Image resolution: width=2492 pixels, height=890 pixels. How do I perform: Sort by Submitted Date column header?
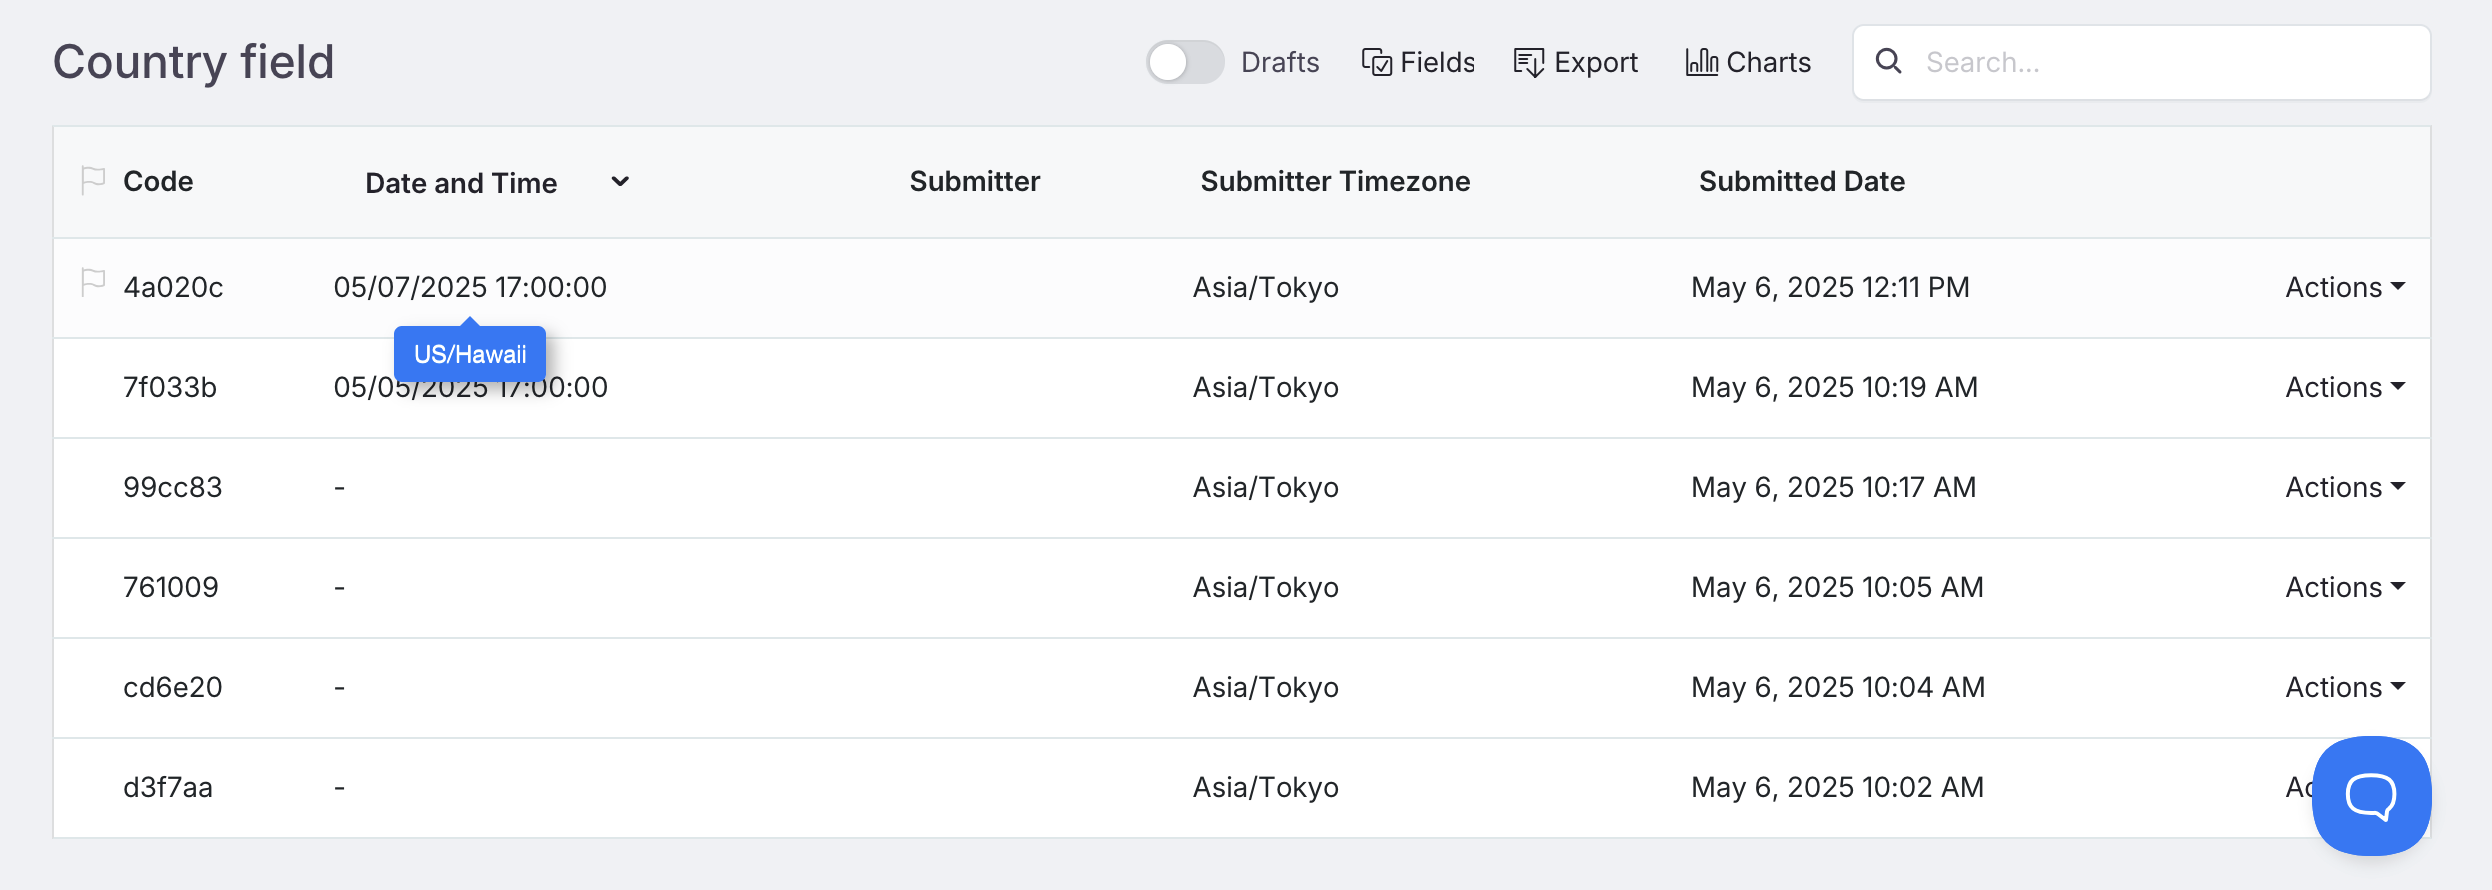(1801, 182)
